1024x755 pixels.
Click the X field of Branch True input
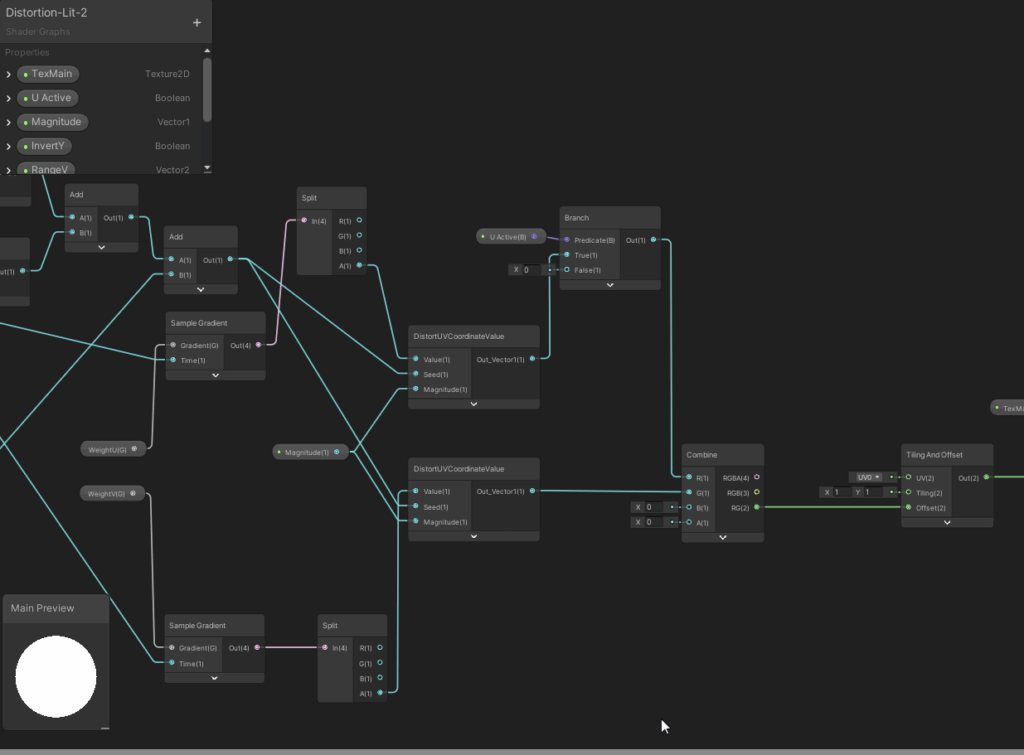(x=530, y=270)
